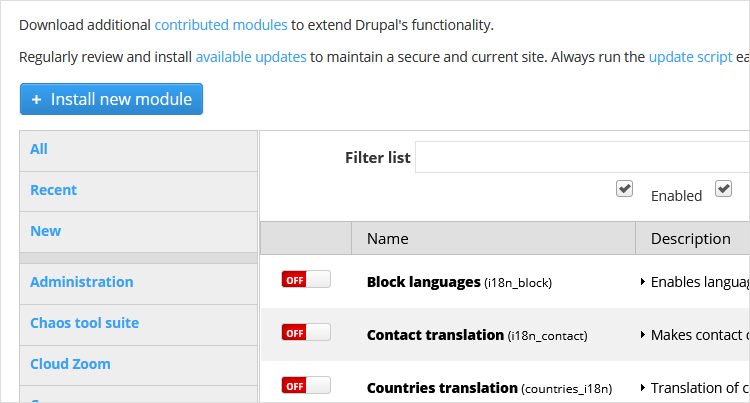The height and width of the screenshot is (403, 750).
Task: Open the available updates link
Action: [x=251, y=57]
